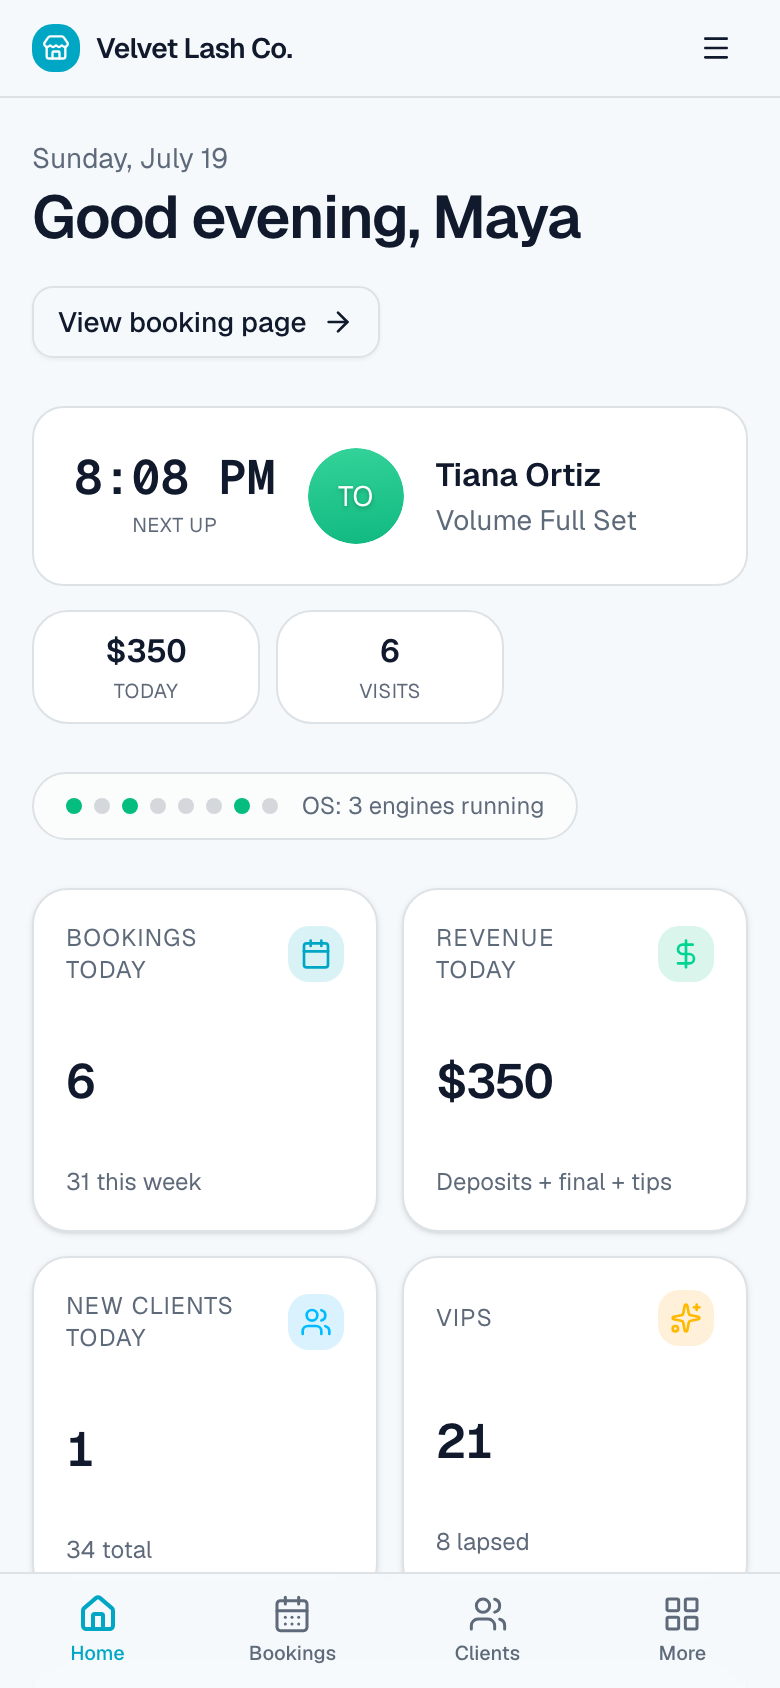Click the dollar icon in Revenue Today card
This screenshot has width=780, height=1688.
point(686,954)
